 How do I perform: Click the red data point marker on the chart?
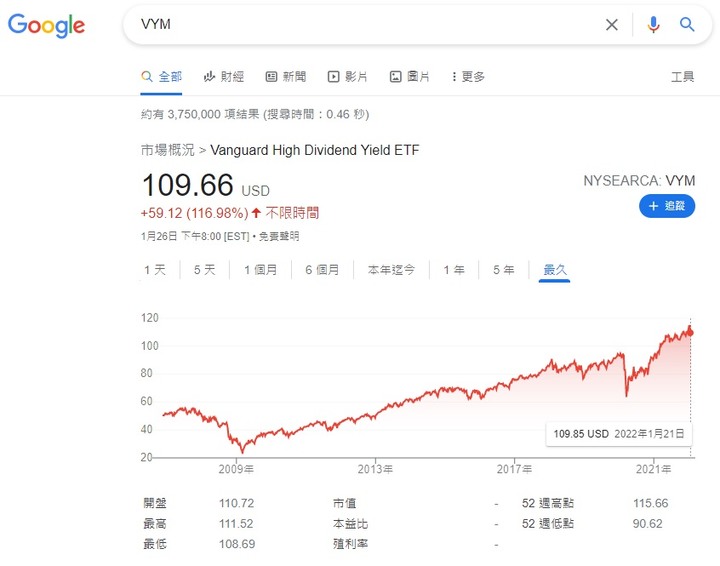690,332
